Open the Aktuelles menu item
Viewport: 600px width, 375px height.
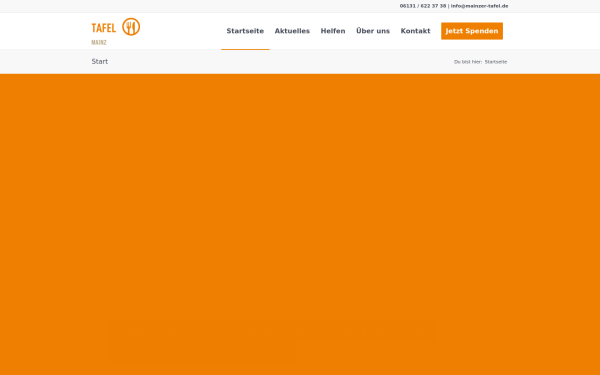coord(292,31)
